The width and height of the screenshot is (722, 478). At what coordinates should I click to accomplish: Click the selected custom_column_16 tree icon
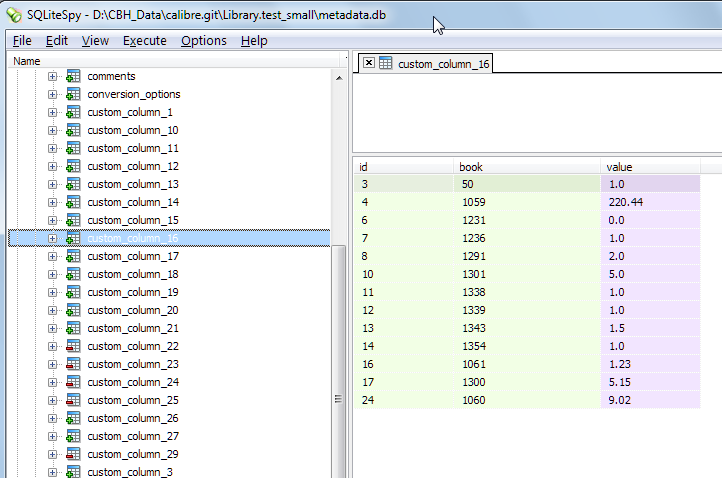click(x=73, y=238)
